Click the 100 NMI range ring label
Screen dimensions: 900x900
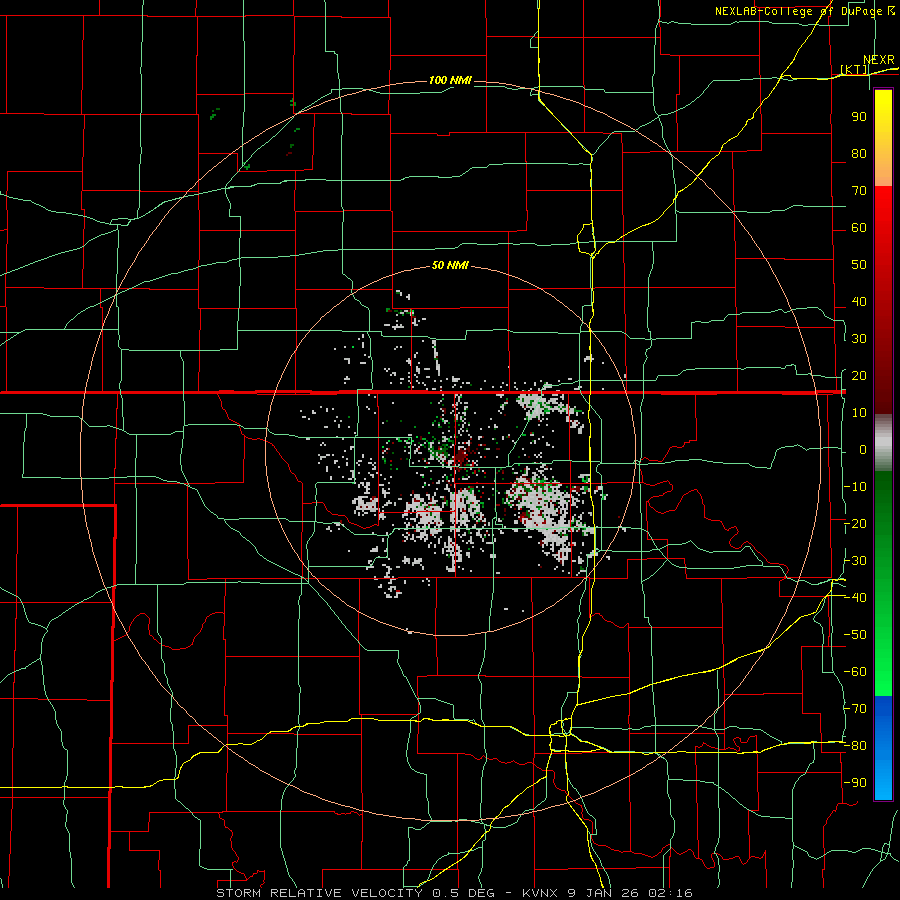(x=450, y=80)
